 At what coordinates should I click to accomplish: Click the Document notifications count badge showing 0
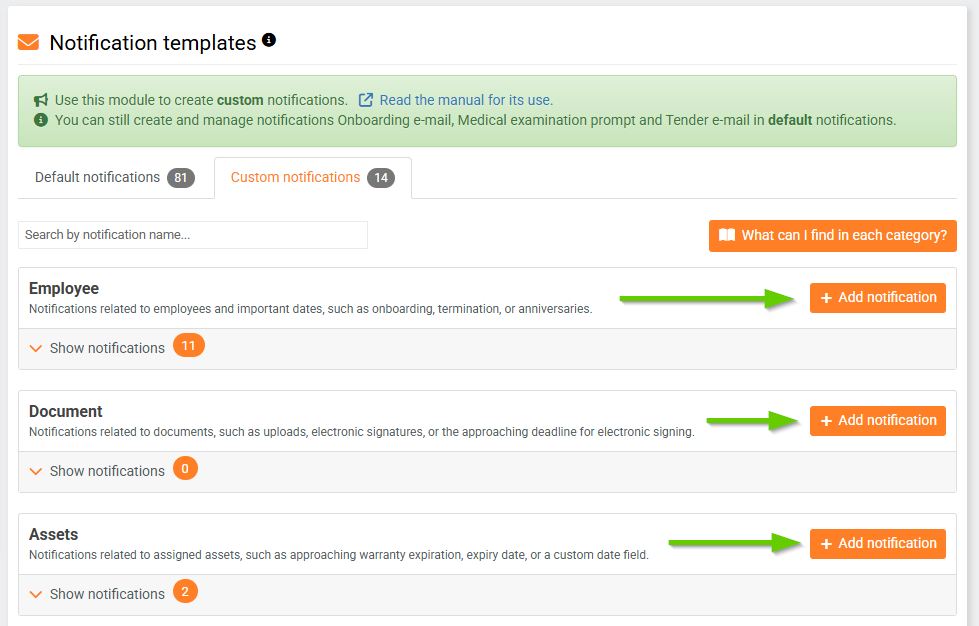pos(185,470)
